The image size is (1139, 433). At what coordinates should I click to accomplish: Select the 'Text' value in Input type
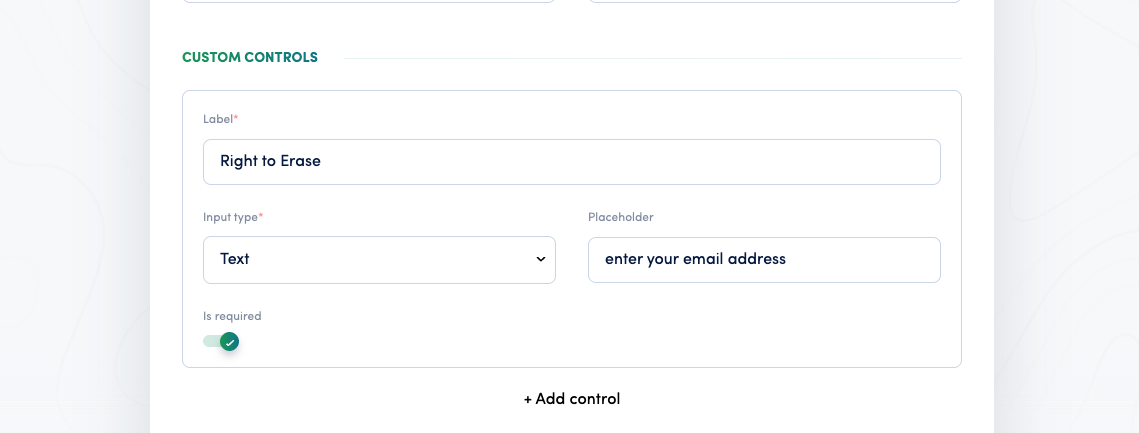coord(235,259)
